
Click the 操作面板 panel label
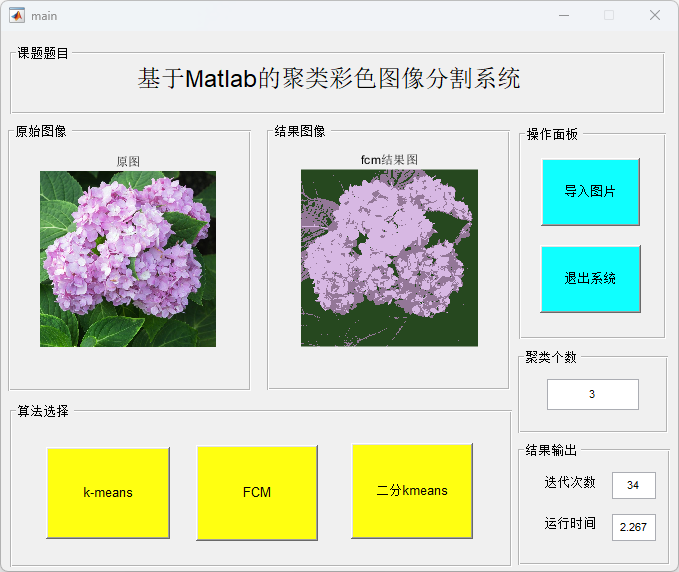point(552,134)
